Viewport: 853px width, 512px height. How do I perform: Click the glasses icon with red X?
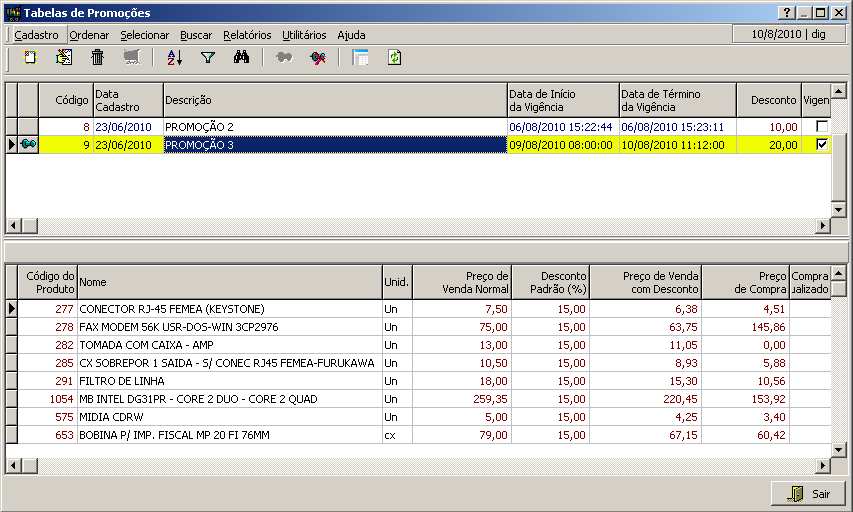point(318,58)
